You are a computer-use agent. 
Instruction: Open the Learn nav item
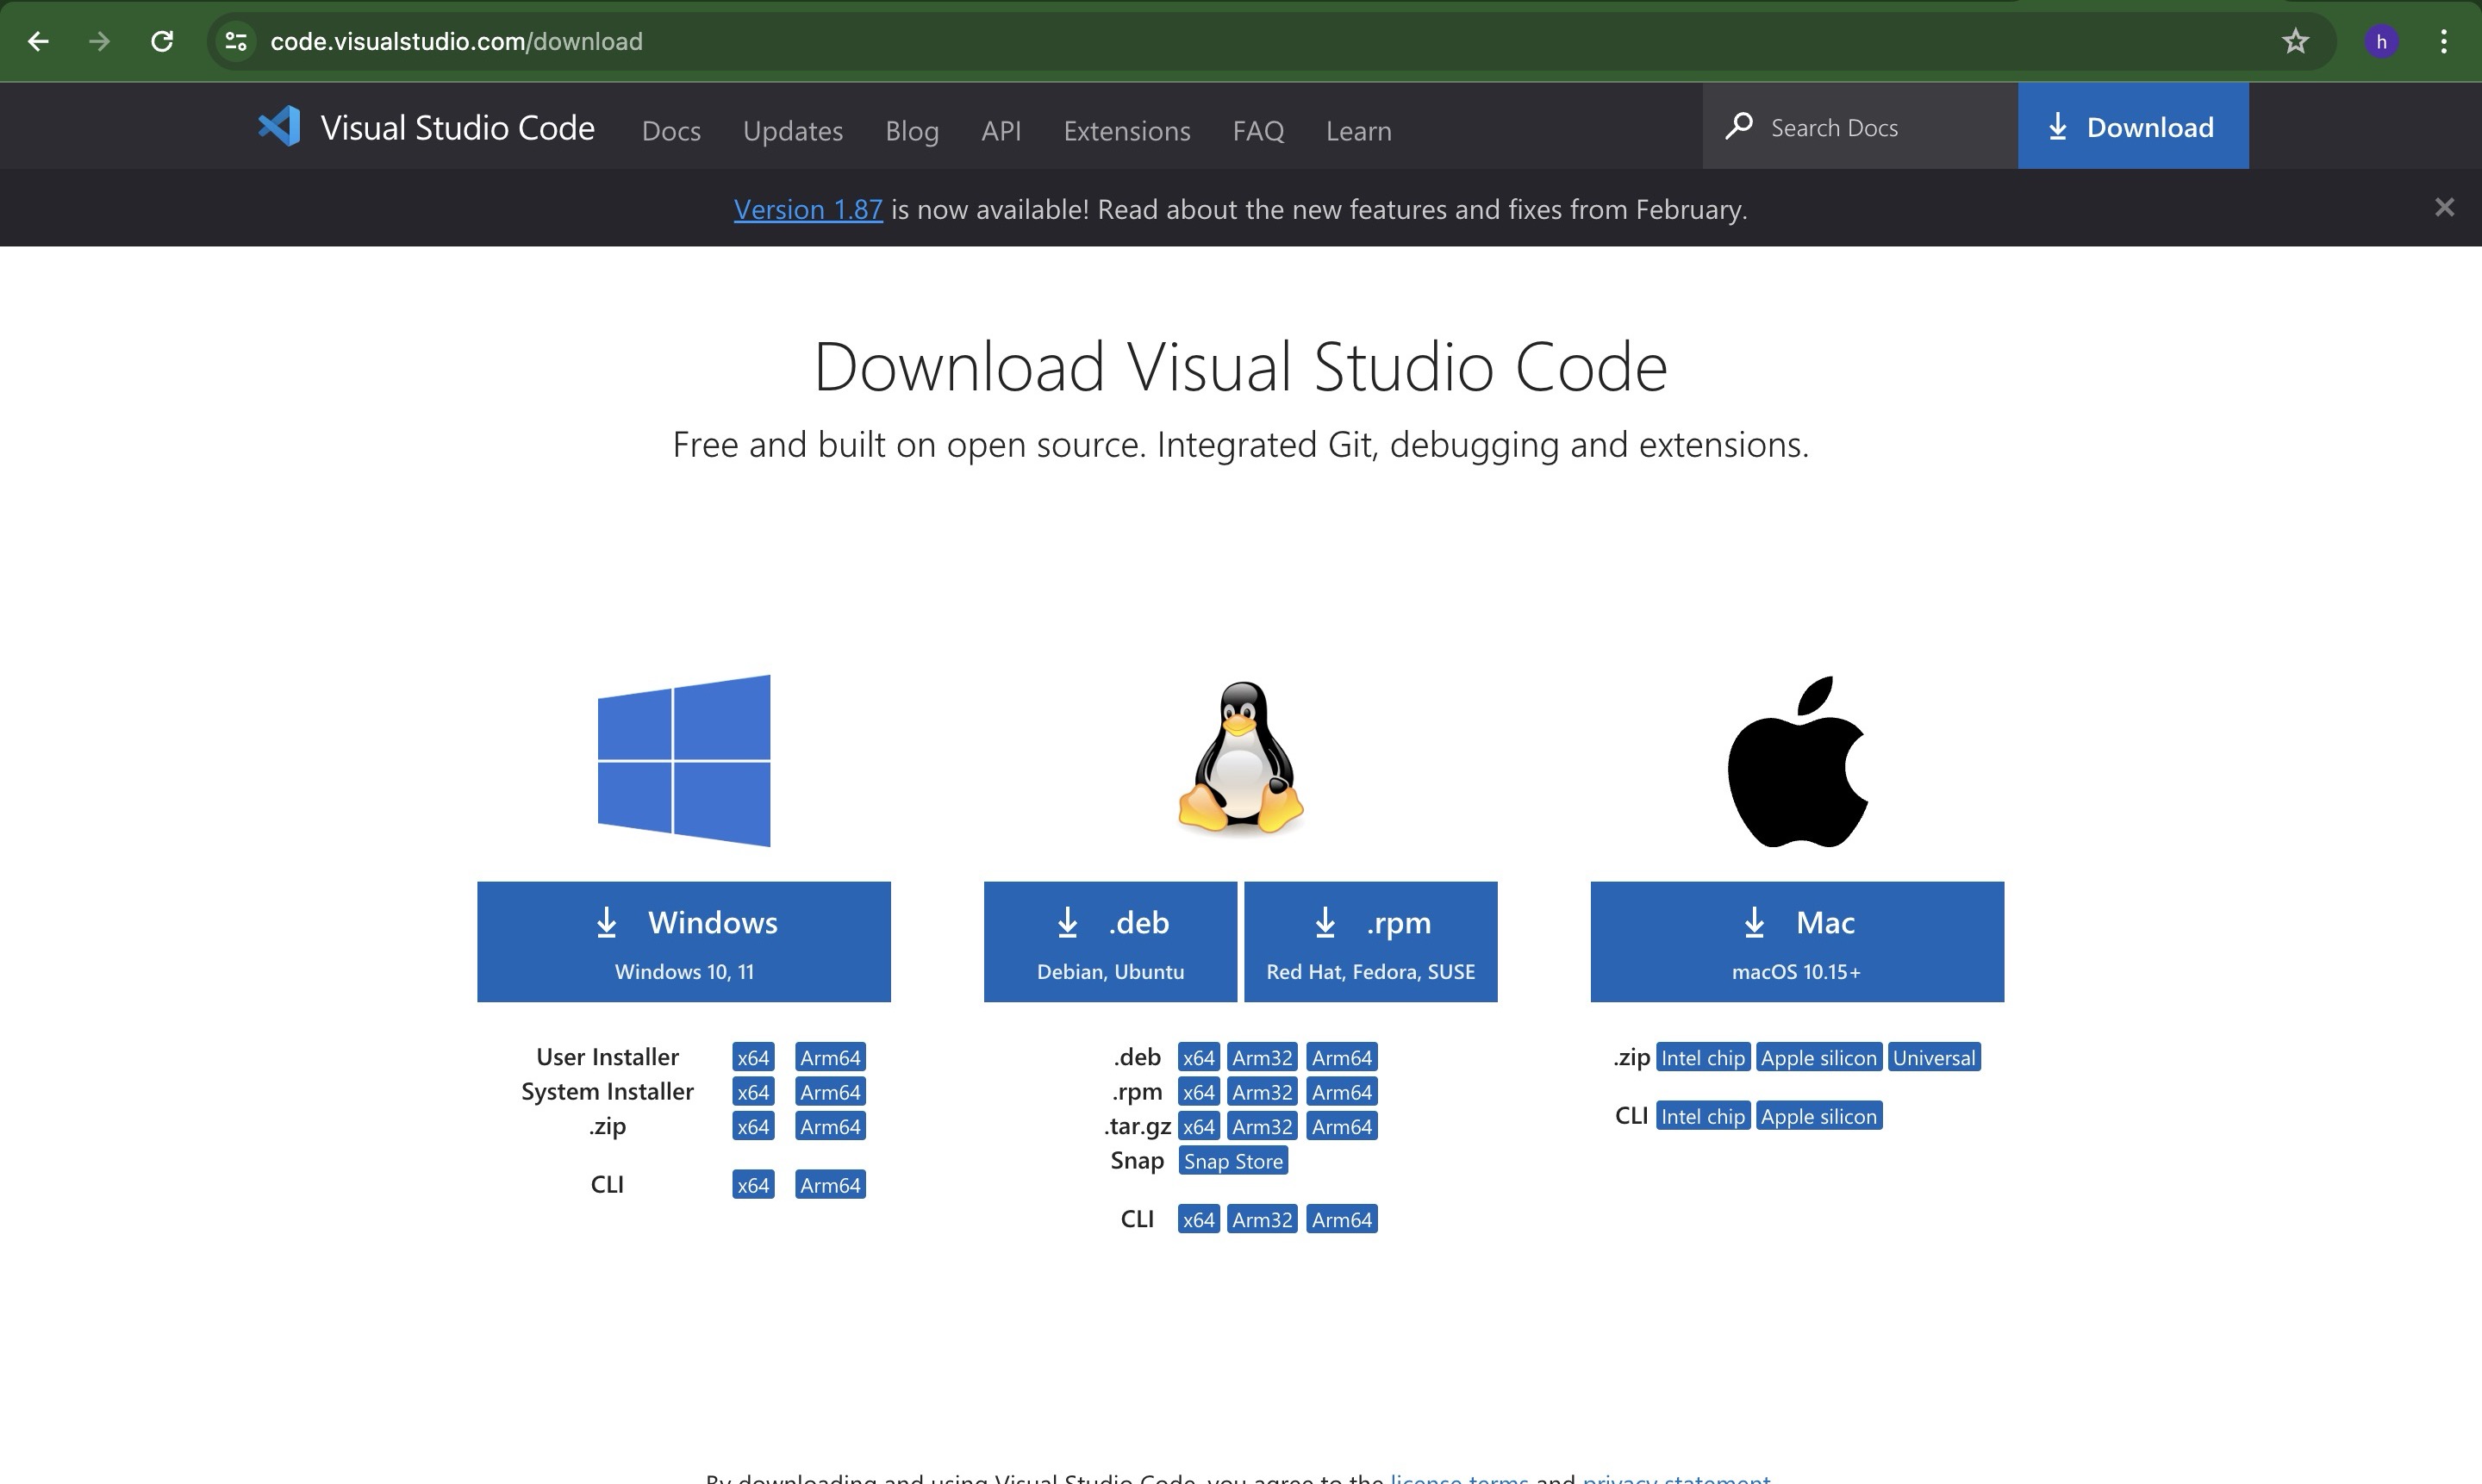coord(1359,131)
